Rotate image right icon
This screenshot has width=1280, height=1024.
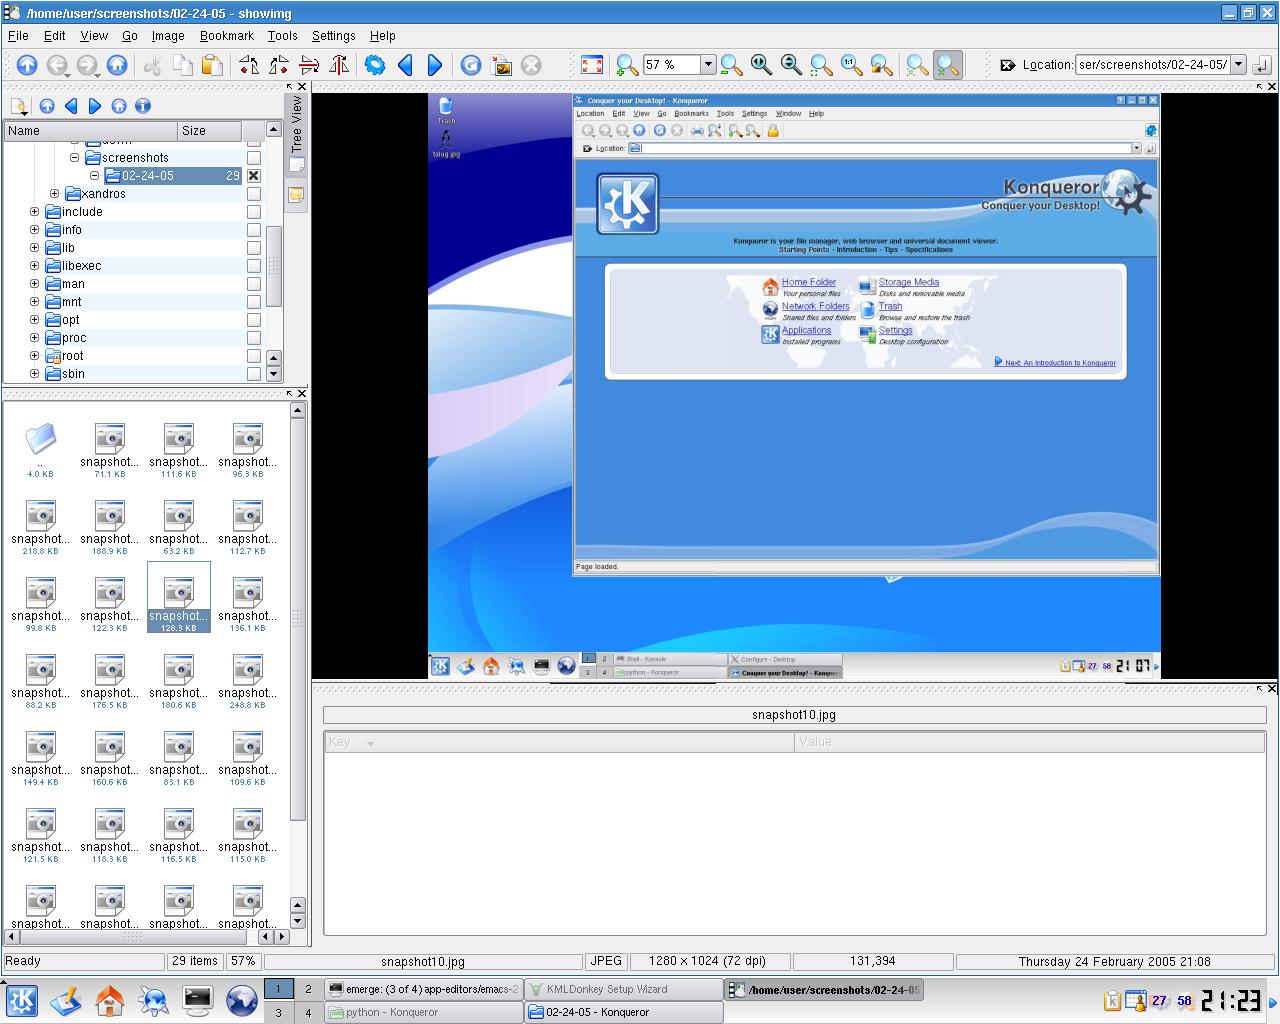(x=279, y=65)
